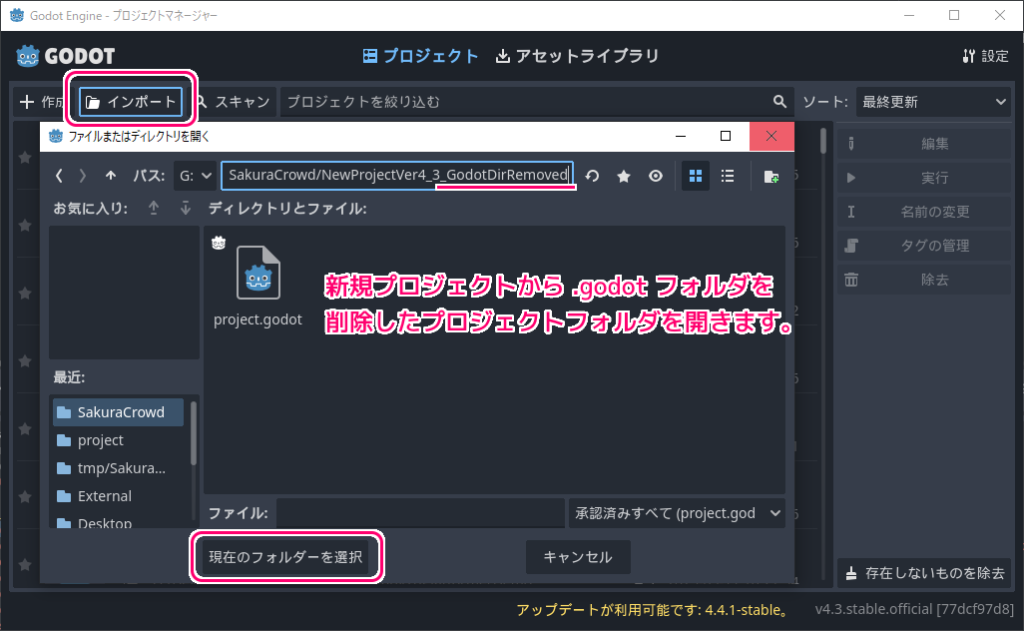Refresh the directory listing
Image resolution: width=1024 pixels, height=631 pixels.
coord(592,175)
